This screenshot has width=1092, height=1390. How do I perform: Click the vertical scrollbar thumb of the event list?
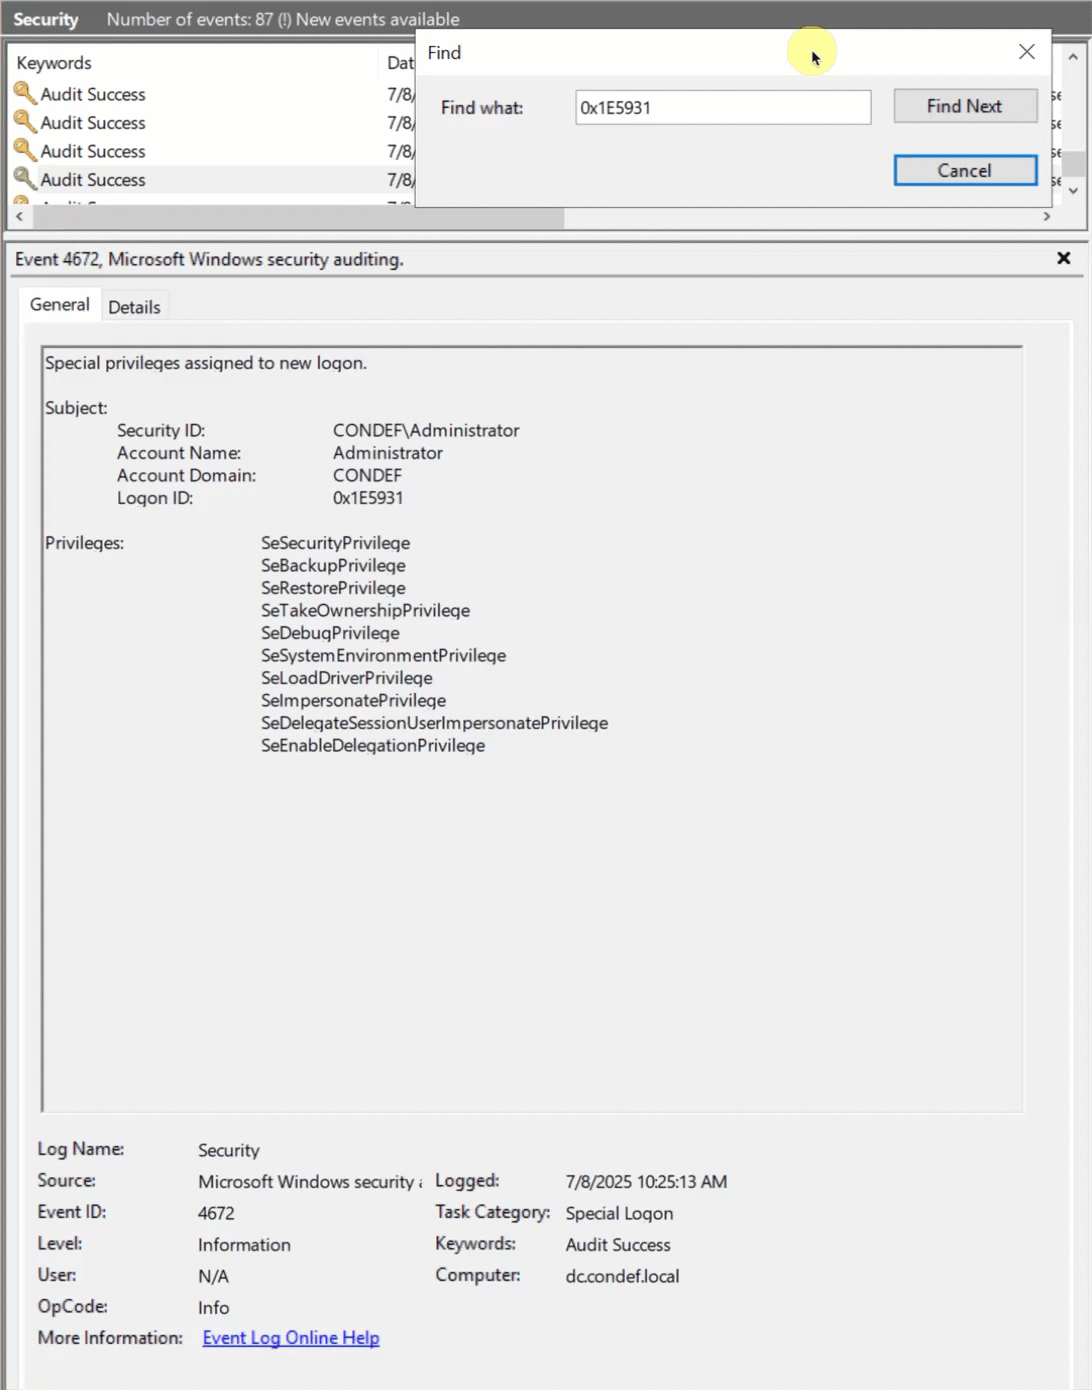tap(1073, 163)
